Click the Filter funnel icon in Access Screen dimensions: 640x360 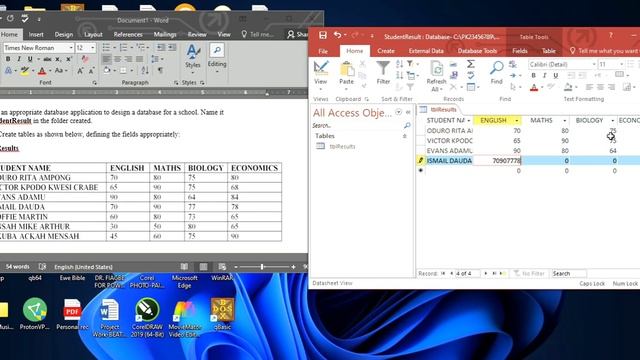tap(383, 68)
